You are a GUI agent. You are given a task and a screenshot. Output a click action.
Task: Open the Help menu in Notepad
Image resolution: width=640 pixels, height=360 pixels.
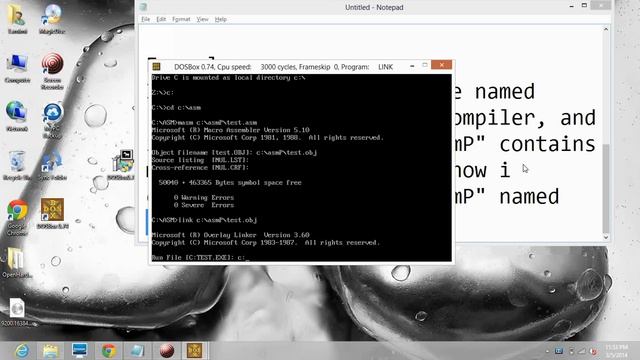pos(221,19)
